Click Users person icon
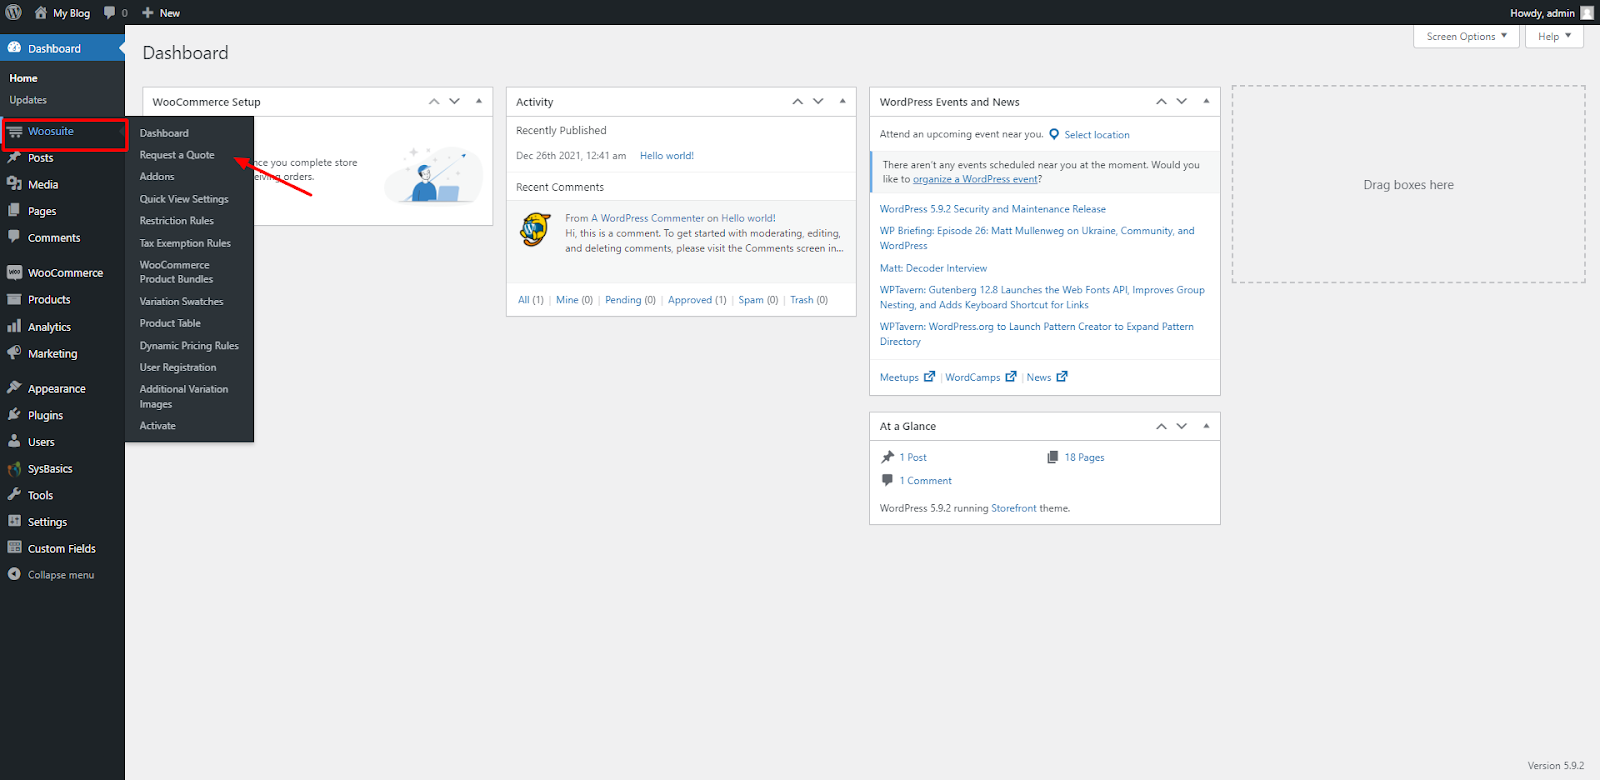Viewport: 1600px width, 780px height. [14, 441]
